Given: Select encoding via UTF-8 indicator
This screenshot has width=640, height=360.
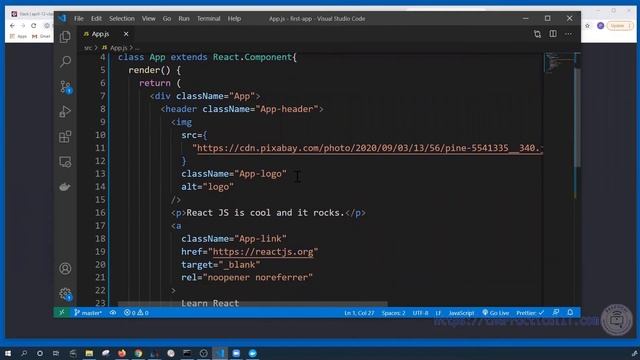Looking at the screenshot, I should click(420, 313).
